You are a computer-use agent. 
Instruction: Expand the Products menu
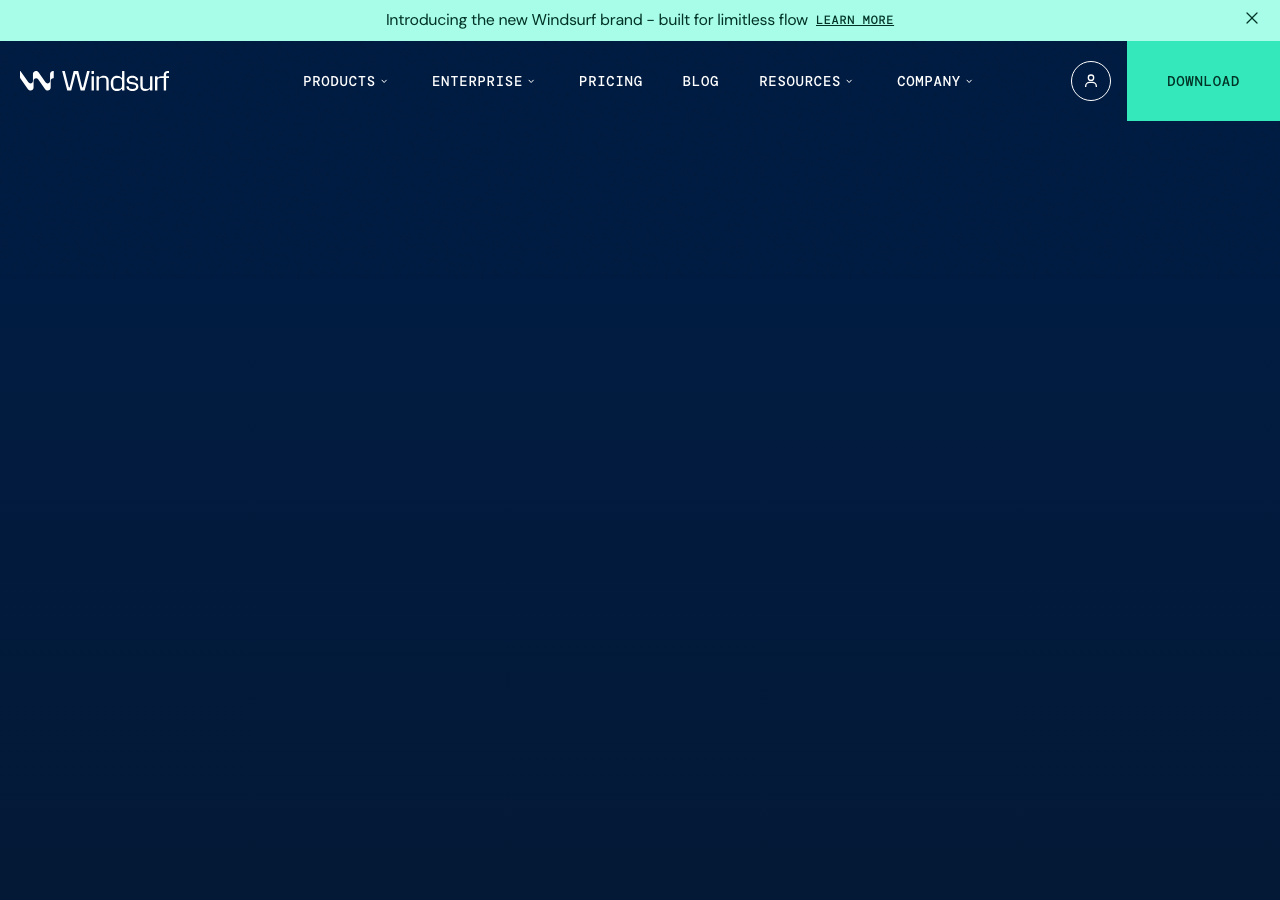click(x=346, y=81)
